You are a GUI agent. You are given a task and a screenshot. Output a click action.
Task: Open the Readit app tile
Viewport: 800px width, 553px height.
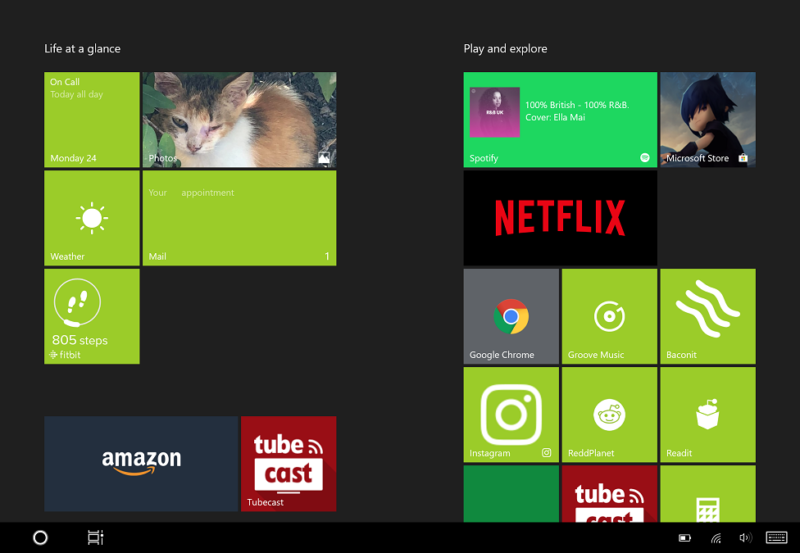point(707,414)
